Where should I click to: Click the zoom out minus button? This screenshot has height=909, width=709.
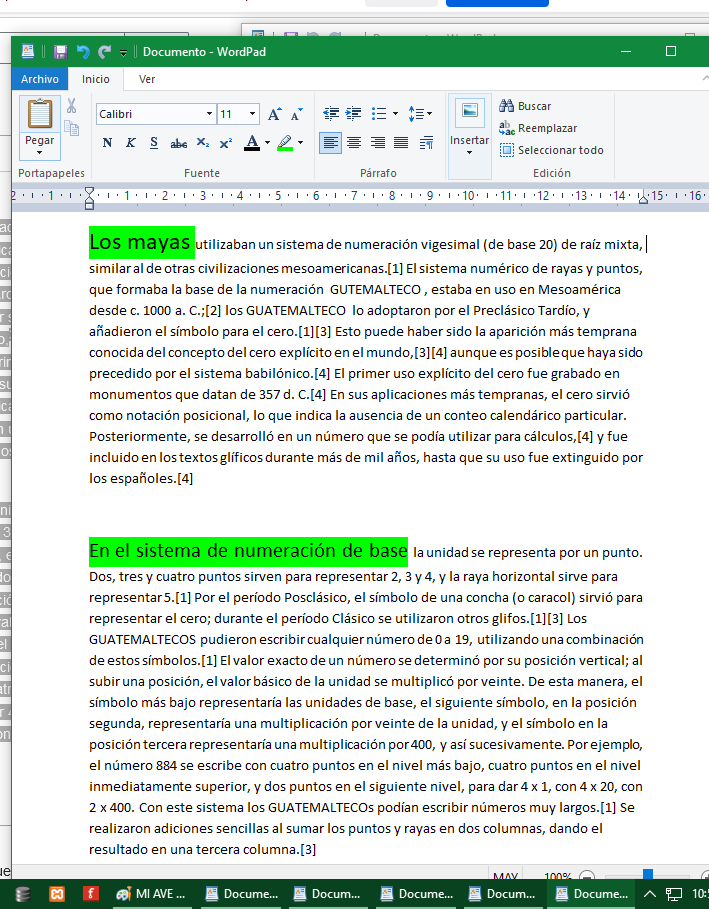point(587,875)
